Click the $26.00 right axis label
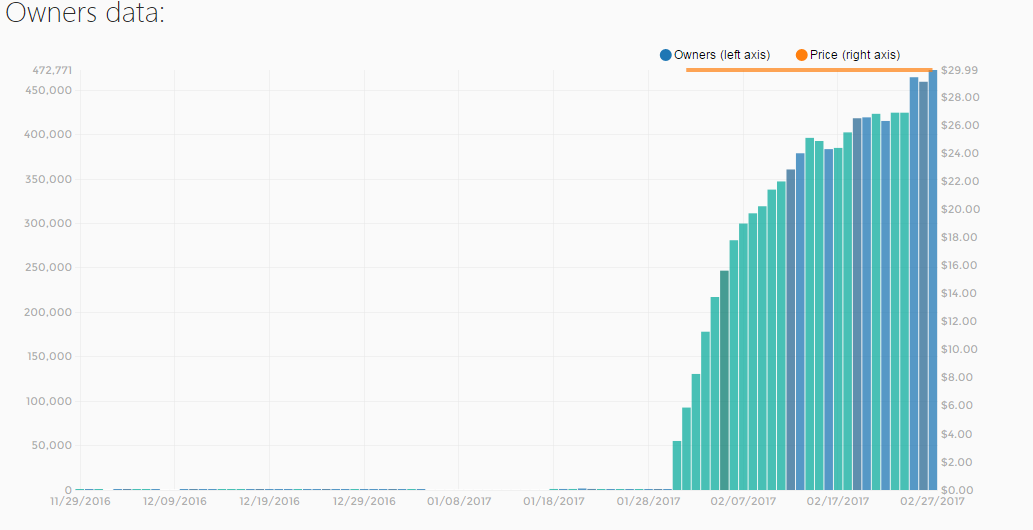1033x530 pixels. pyautogui.click(x=961, y=125)
